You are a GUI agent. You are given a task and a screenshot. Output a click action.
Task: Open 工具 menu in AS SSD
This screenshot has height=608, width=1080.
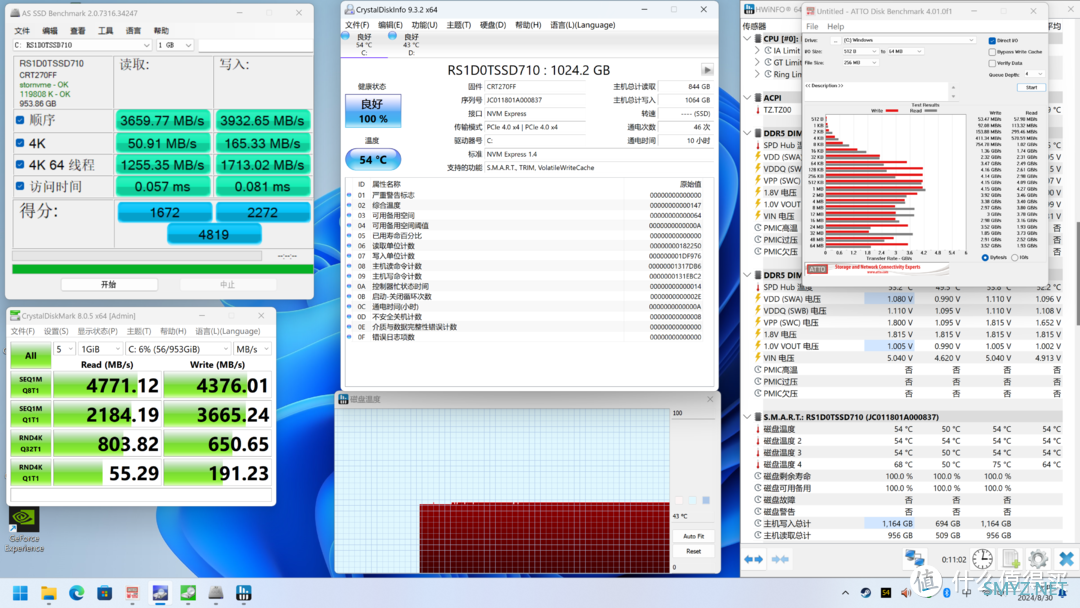105,31
